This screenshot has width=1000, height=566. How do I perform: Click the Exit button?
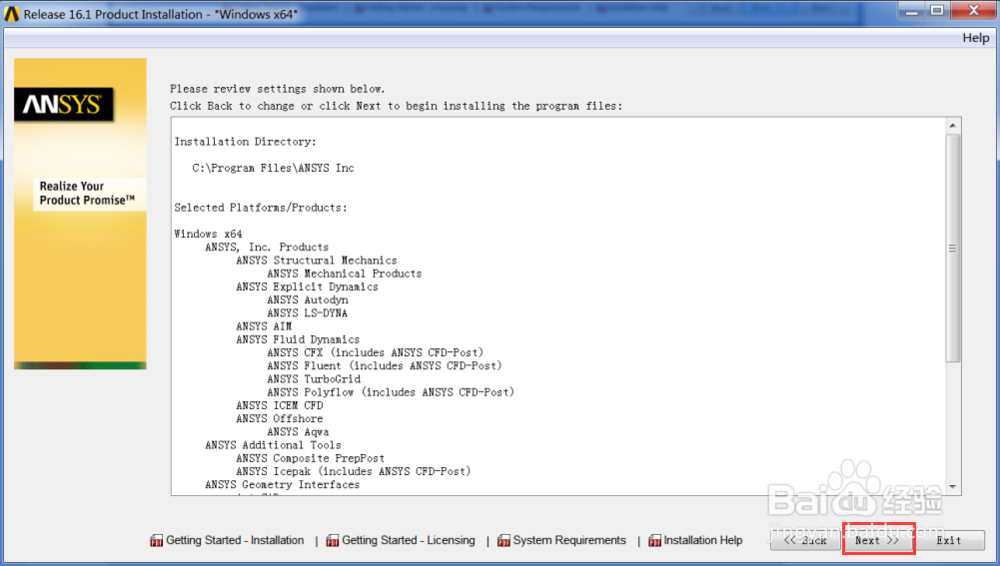coord(949,540)
